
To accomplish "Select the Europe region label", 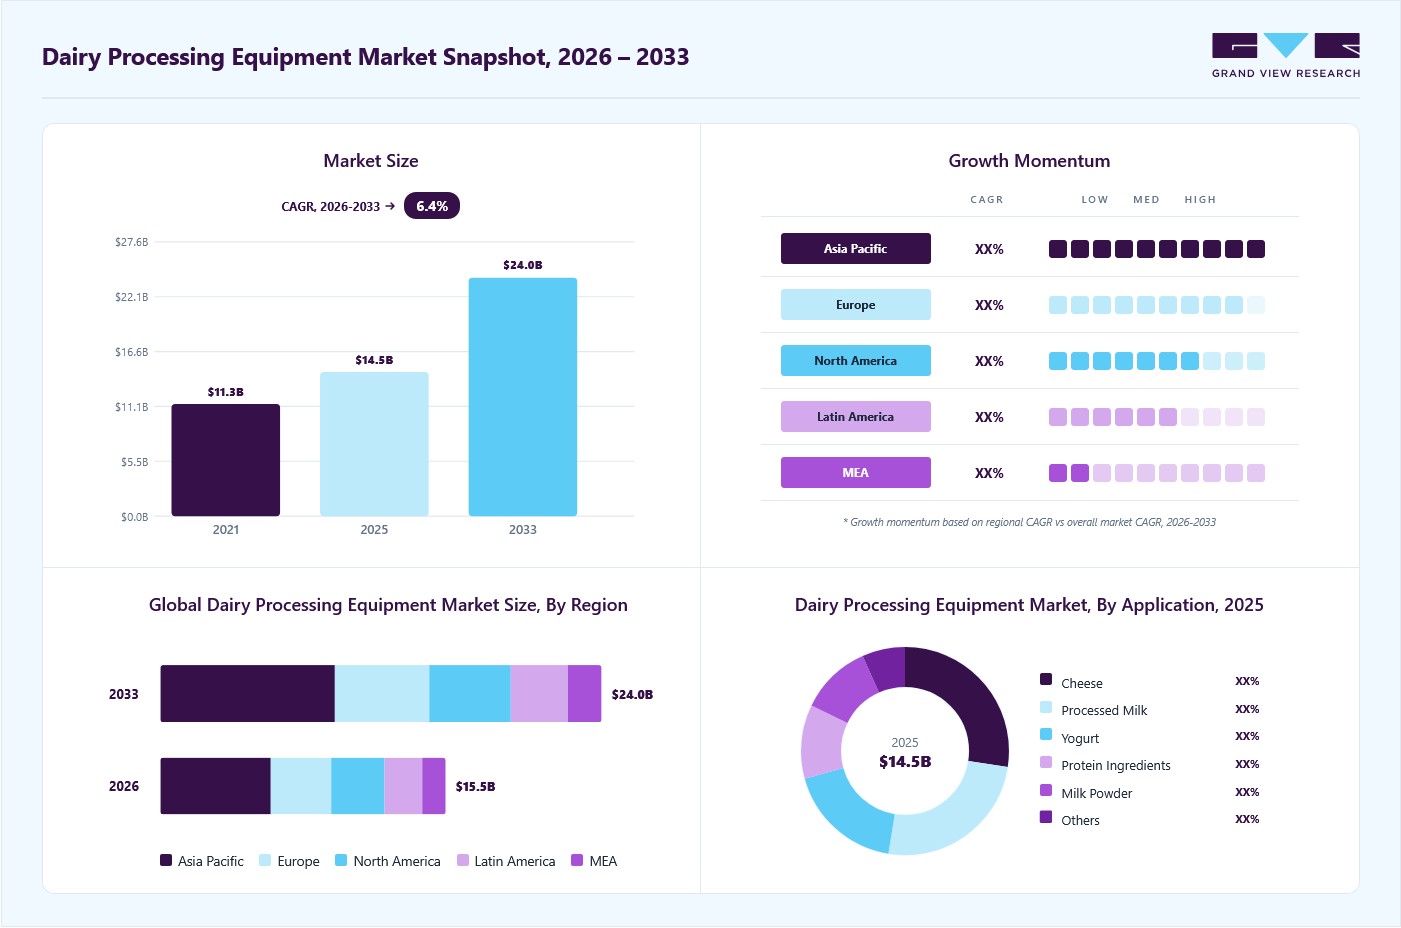I will click(855, 305).
